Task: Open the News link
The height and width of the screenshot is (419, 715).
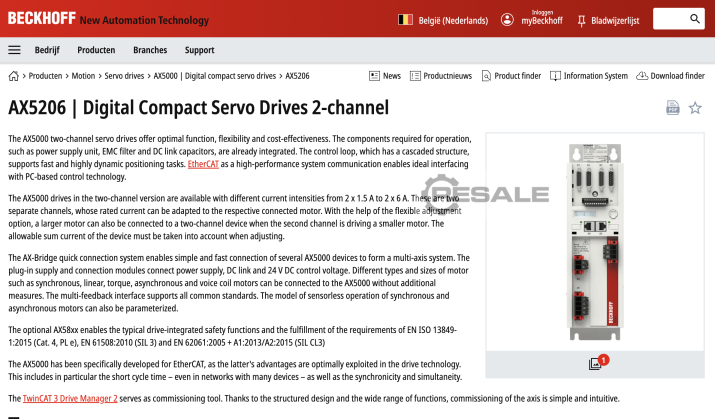Action: [392, 76]
